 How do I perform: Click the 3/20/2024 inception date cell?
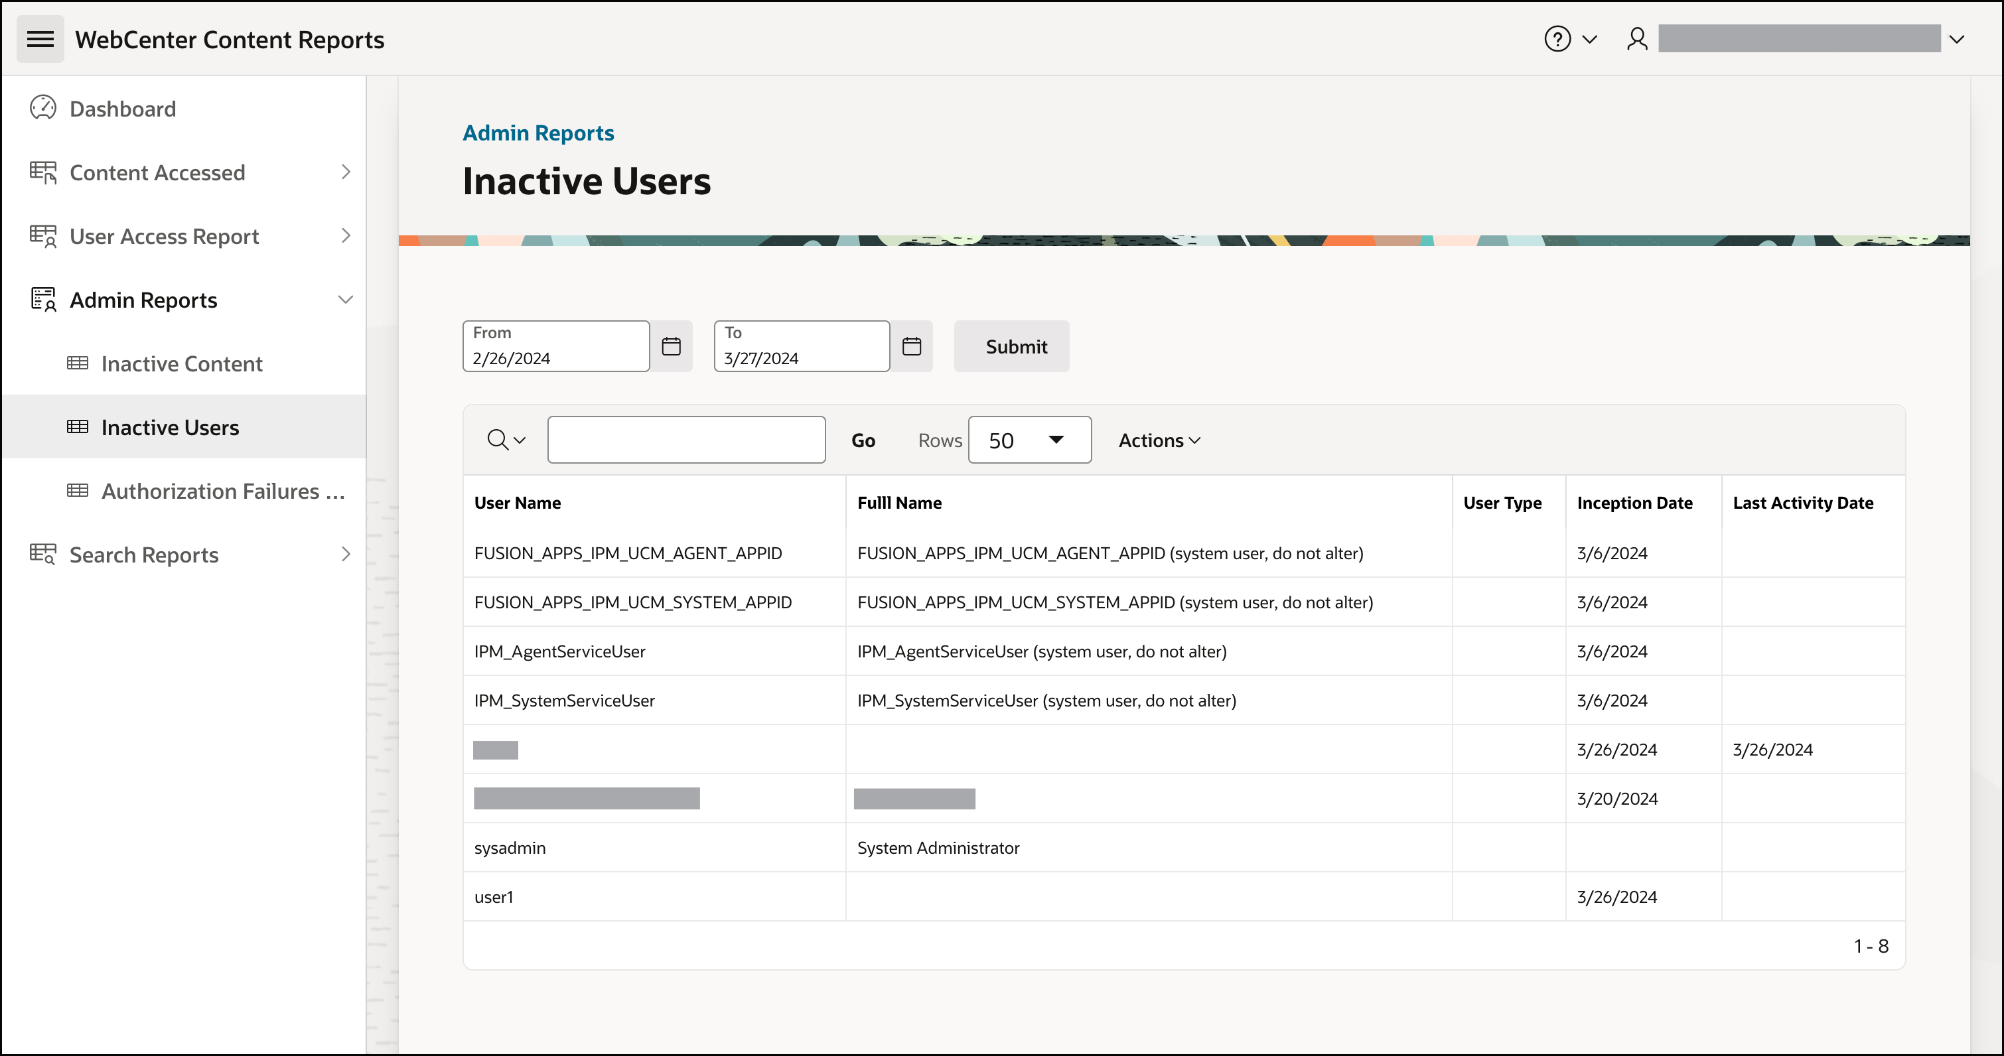[x=1643, y=799]
